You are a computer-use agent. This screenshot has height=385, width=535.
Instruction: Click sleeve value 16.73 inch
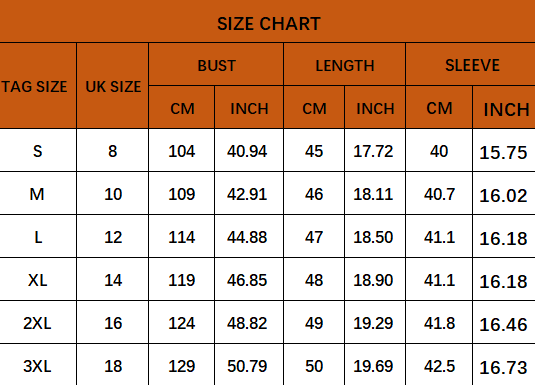click(504, 365)
